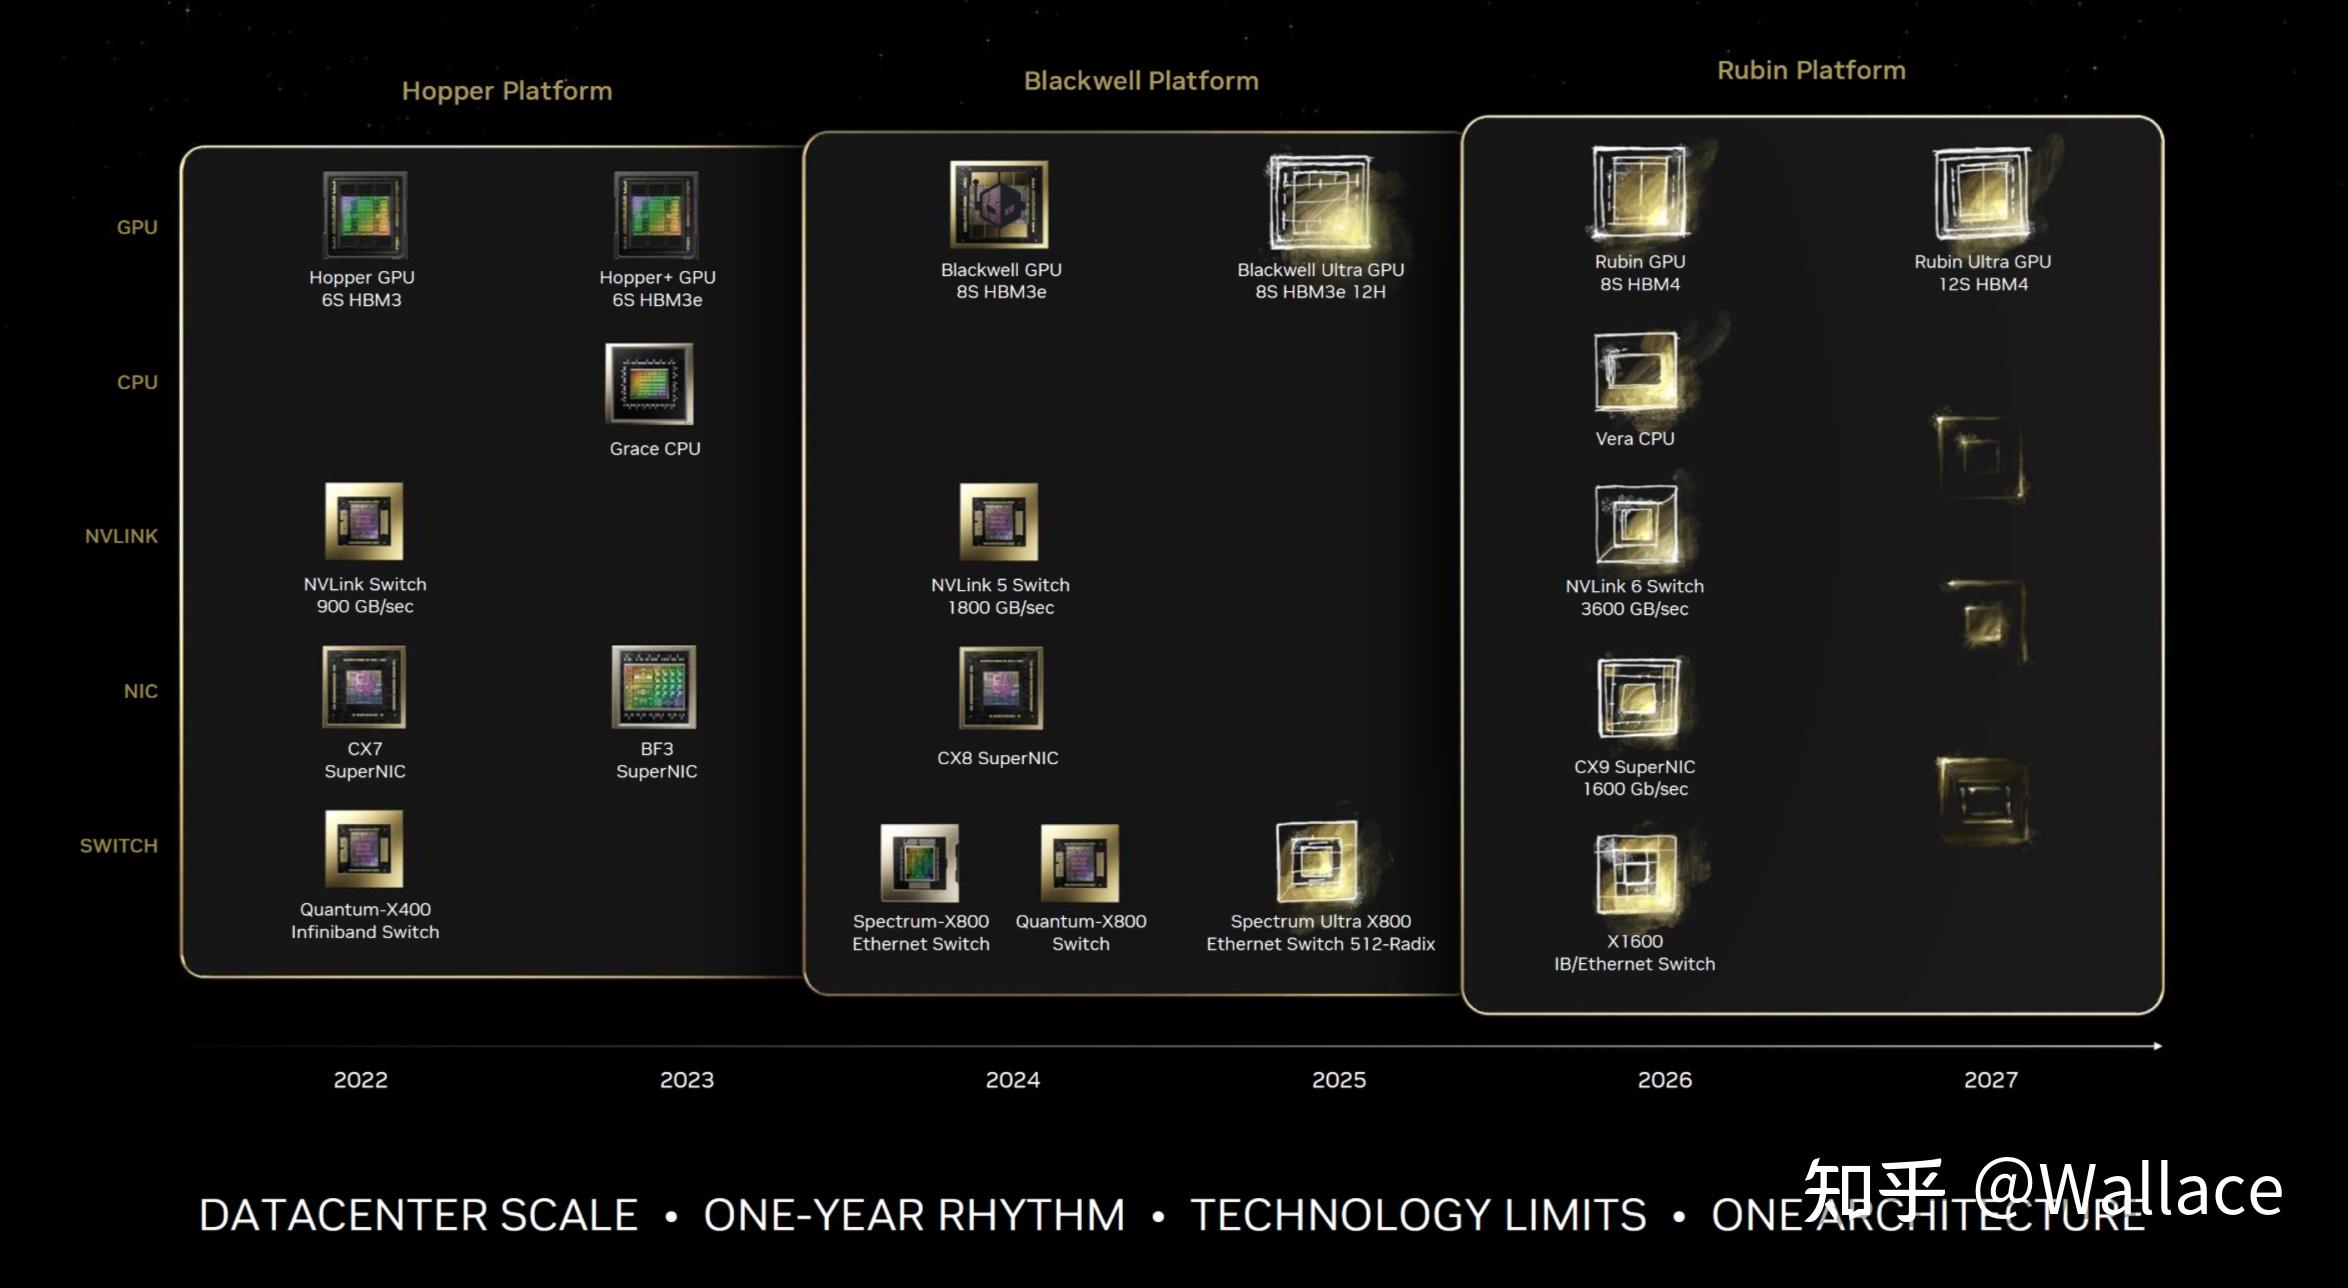Select the Rubin GPU sketch icon
This screenshot has width=2348, height=1288.
click(x=1640, y=192)
